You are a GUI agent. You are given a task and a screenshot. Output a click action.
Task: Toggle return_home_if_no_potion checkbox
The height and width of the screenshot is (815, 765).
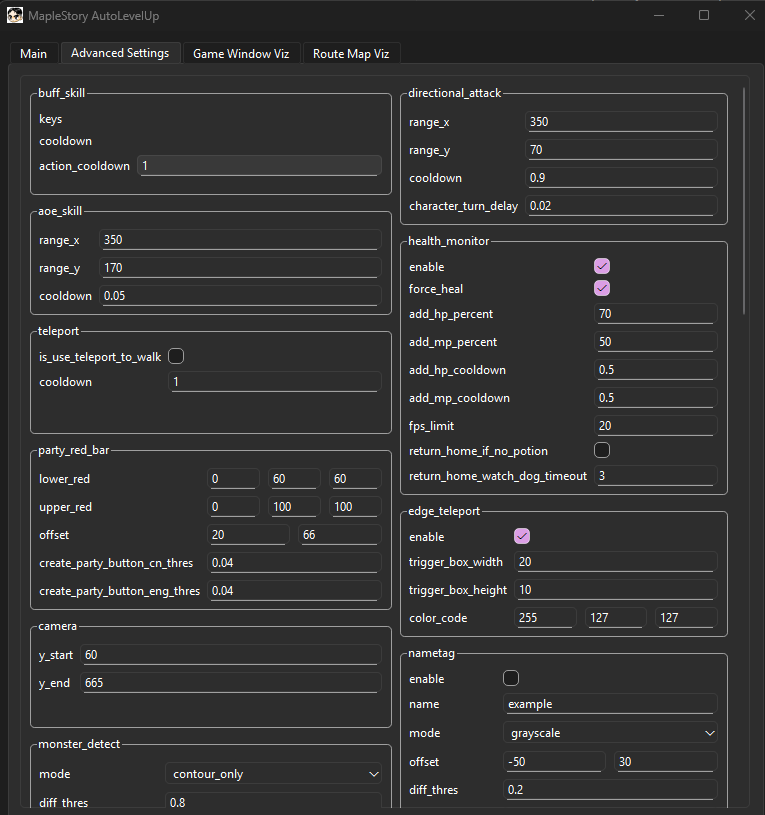pyautogui.click(x=602, y=451)
